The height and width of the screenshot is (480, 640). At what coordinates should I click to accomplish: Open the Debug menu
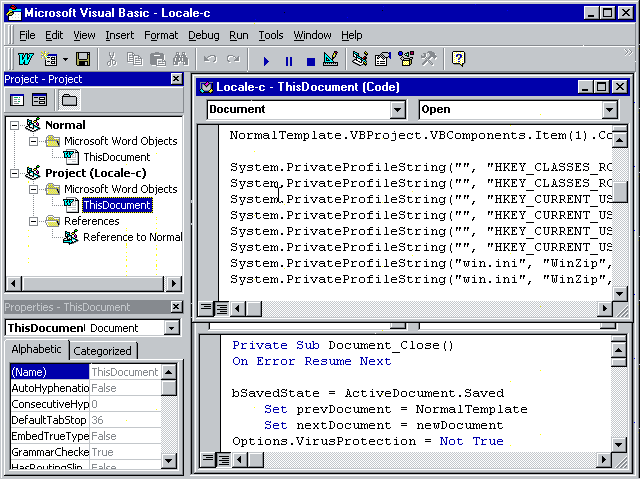(x=203, y=36)
